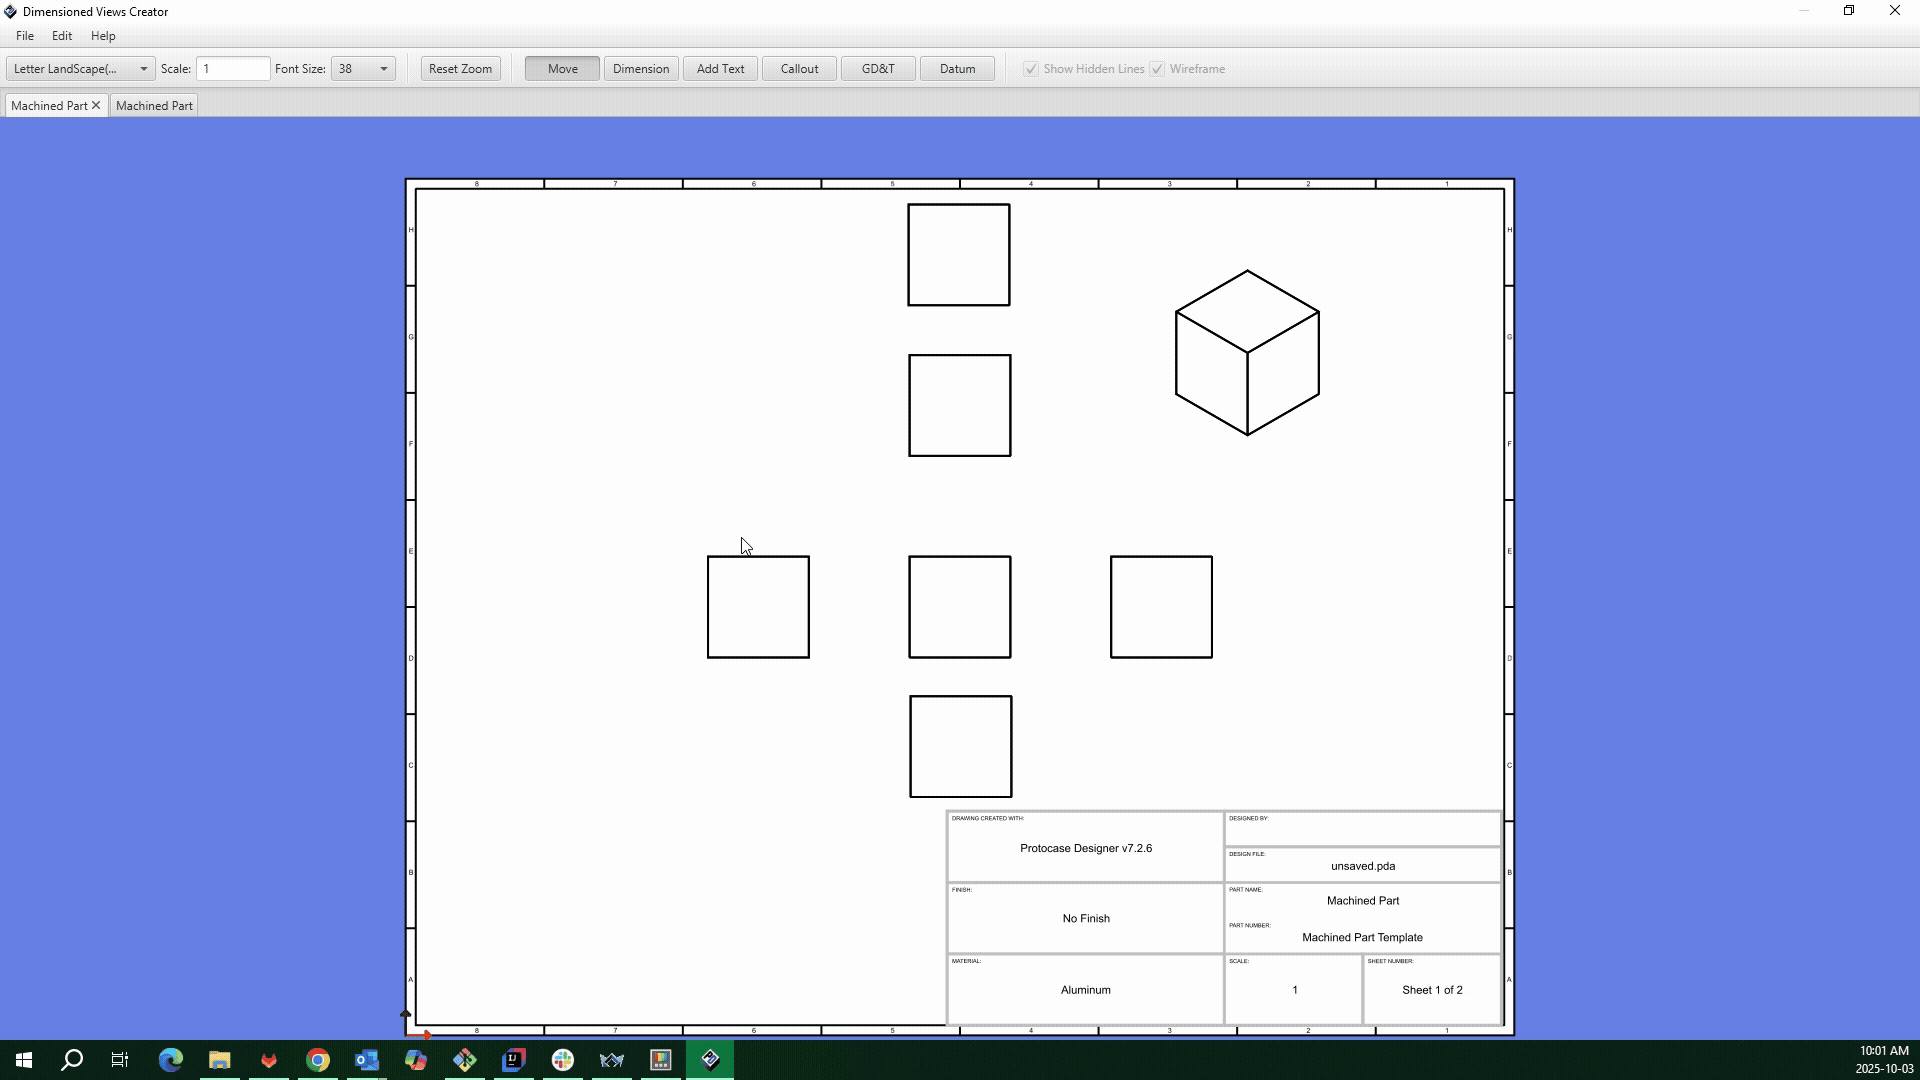The height and width of the screenshot is (1080, 1920).
Task: Open Outlook from the taskbar
Action: [x=366, y=1060]
